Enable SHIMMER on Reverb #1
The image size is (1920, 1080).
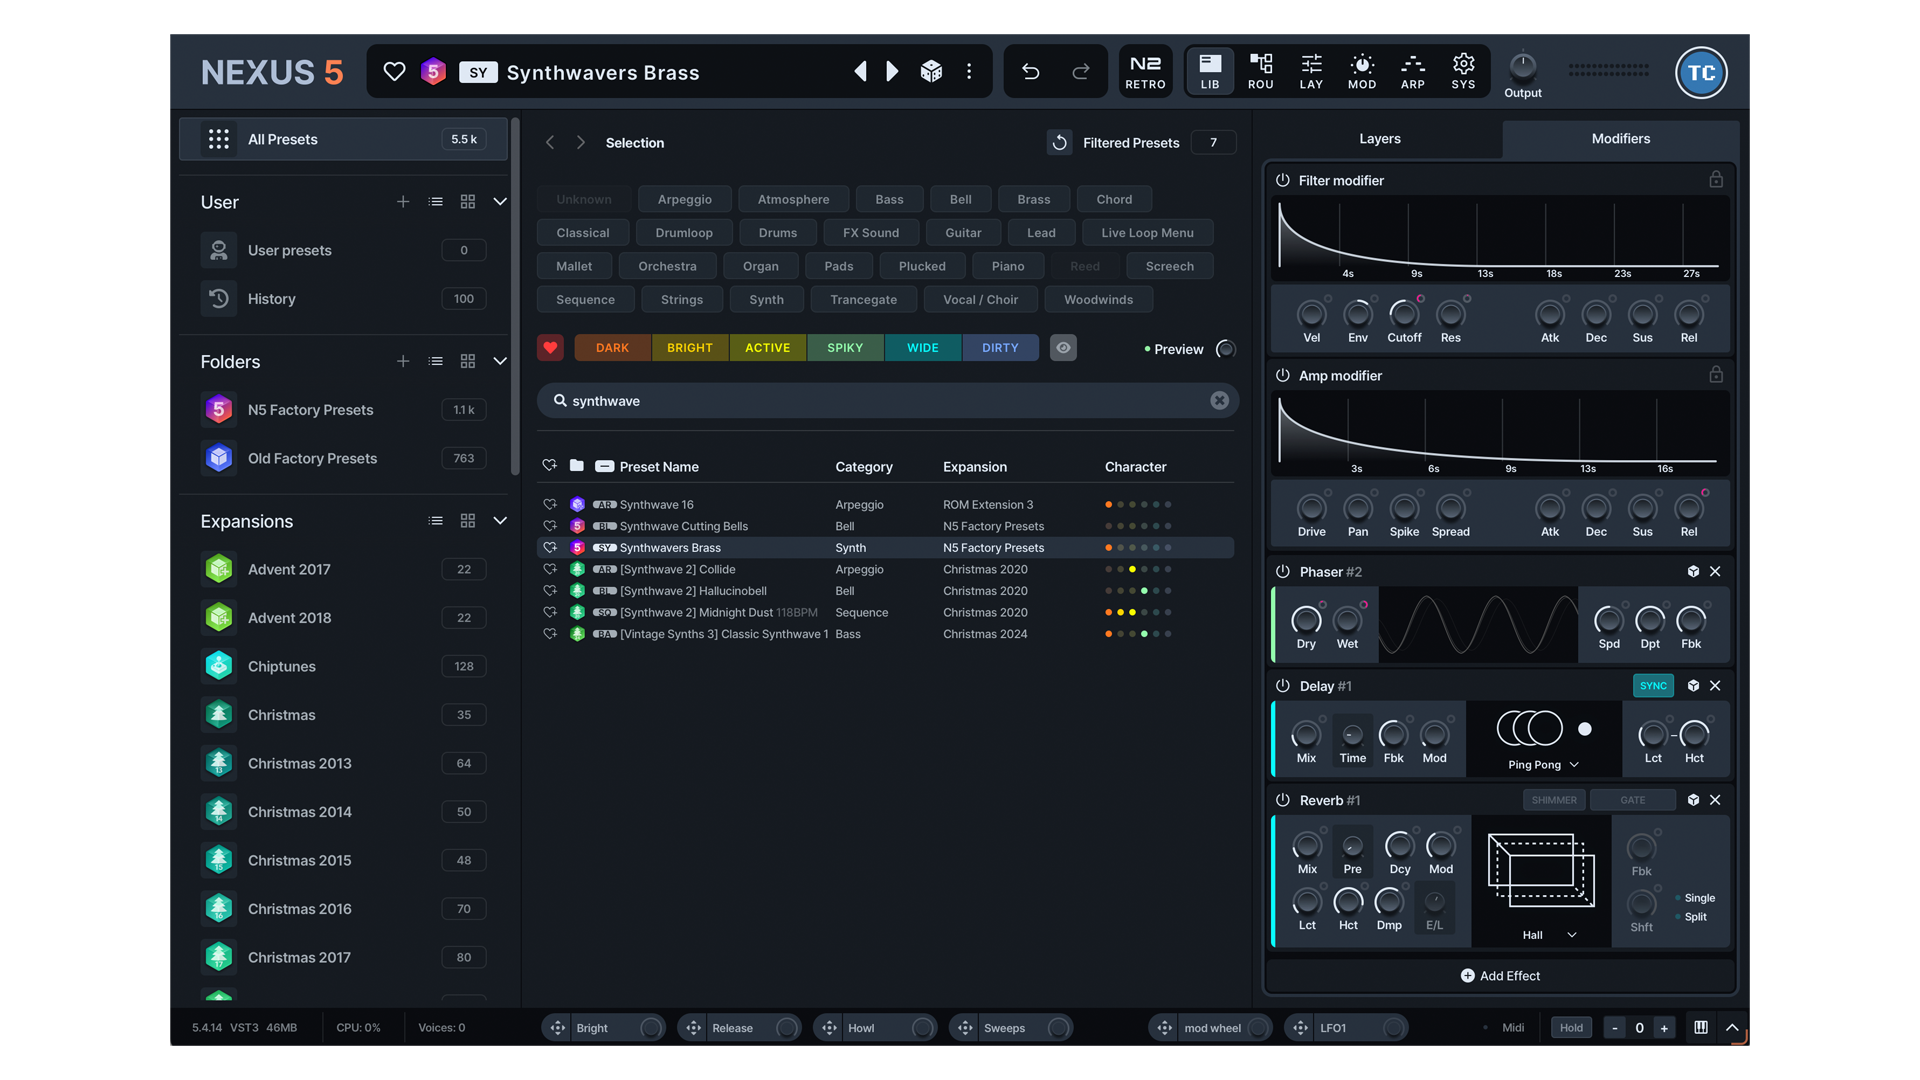coord(1554,800)
